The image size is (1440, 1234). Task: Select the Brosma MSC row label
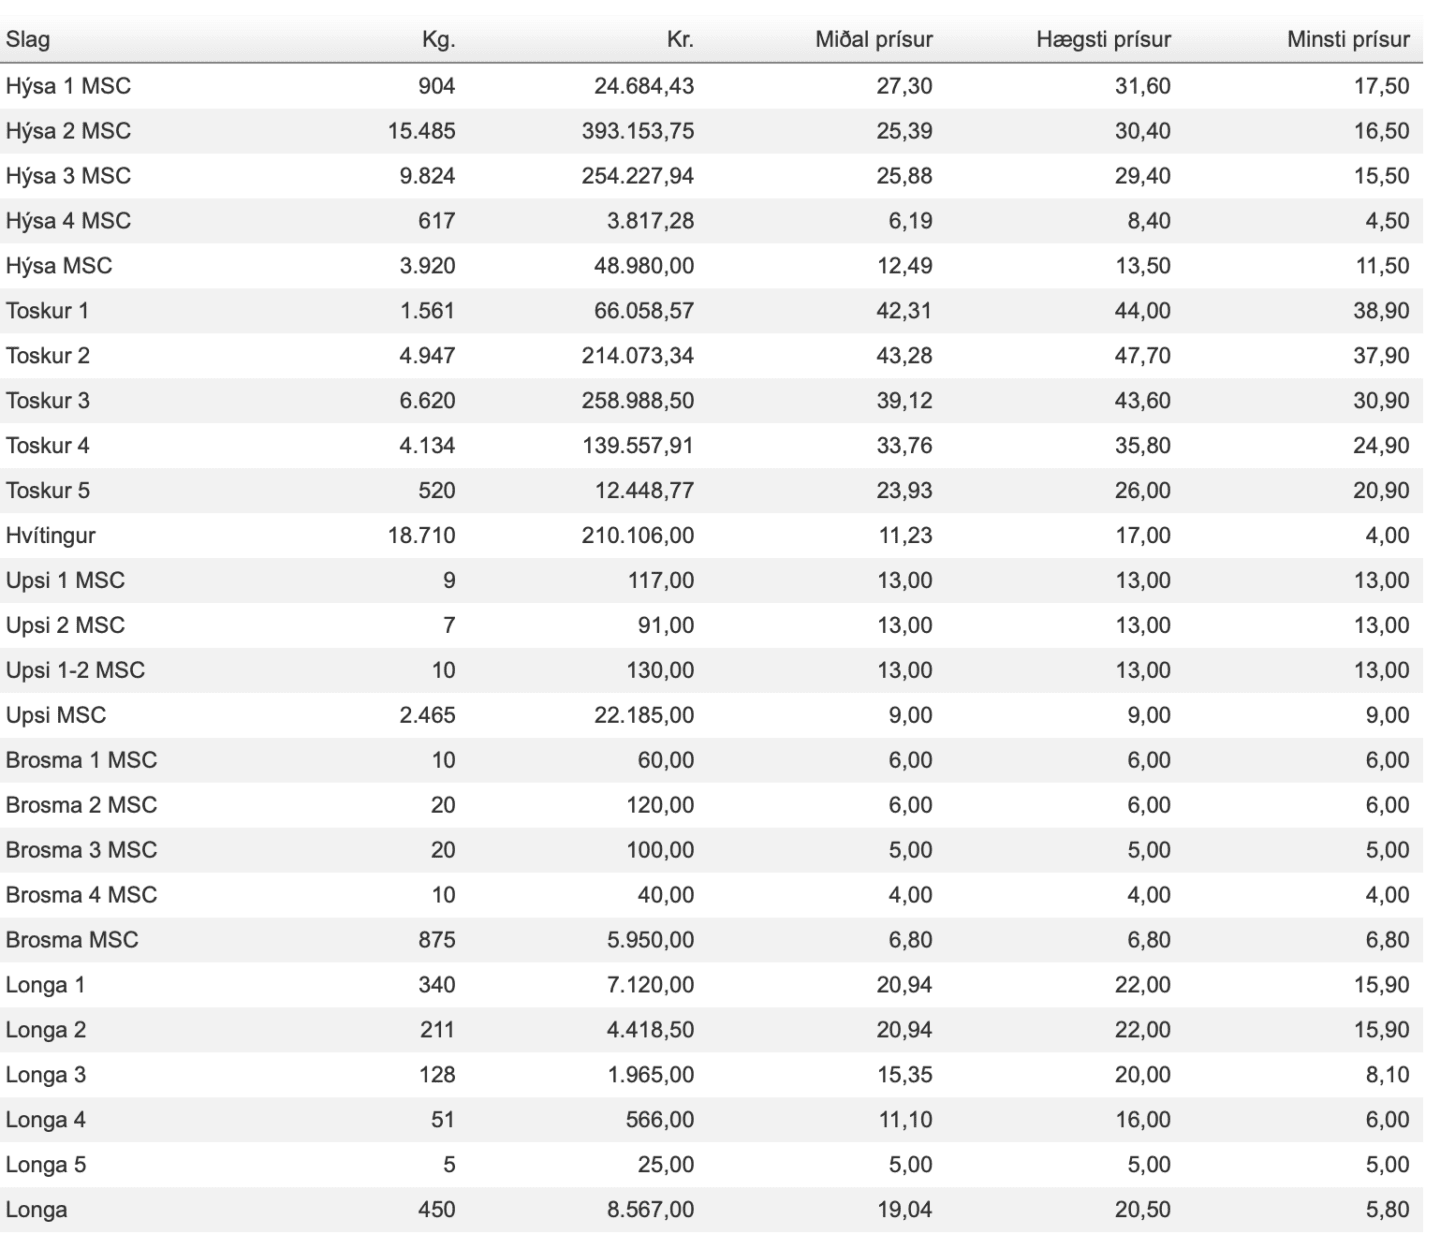(x=72, y=940)
